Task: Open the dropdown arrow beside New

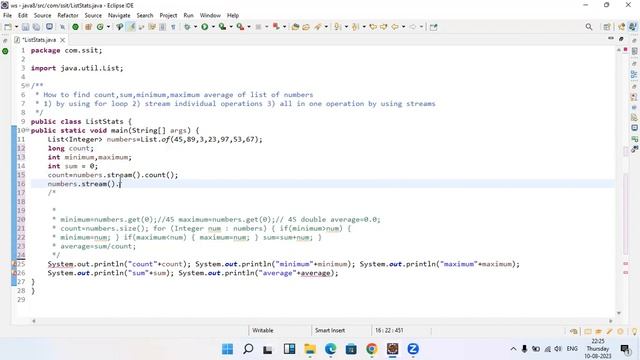Action: tap(16, 27)
